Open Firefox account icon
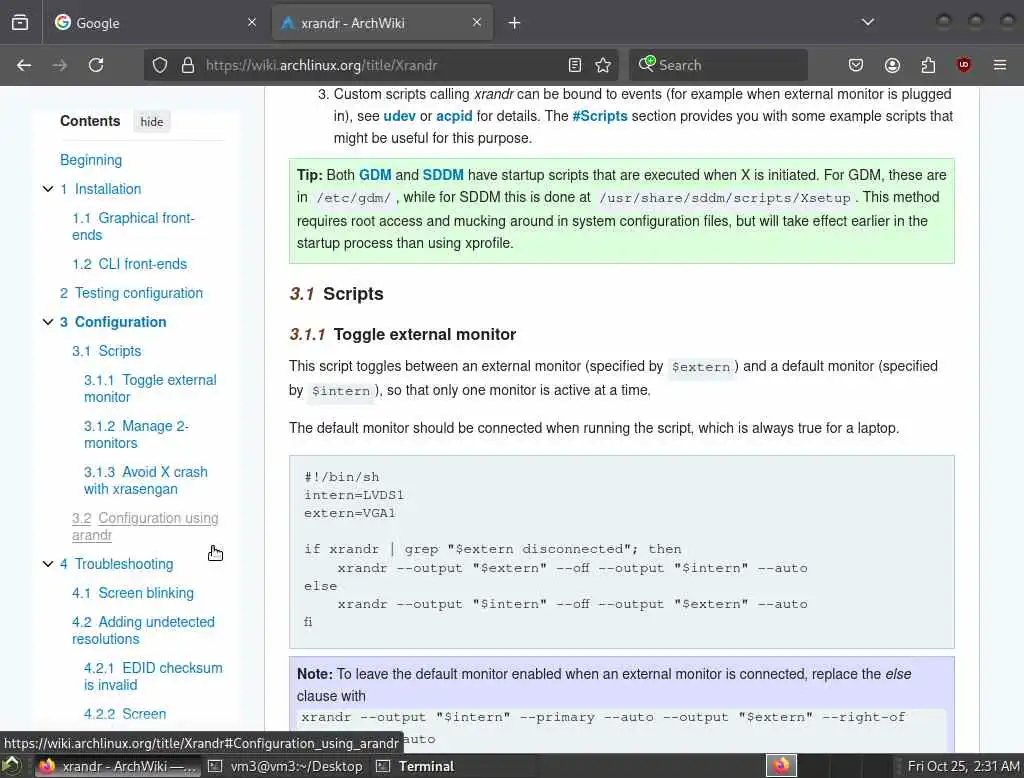The image size is (1024, 778). (892, 65)
